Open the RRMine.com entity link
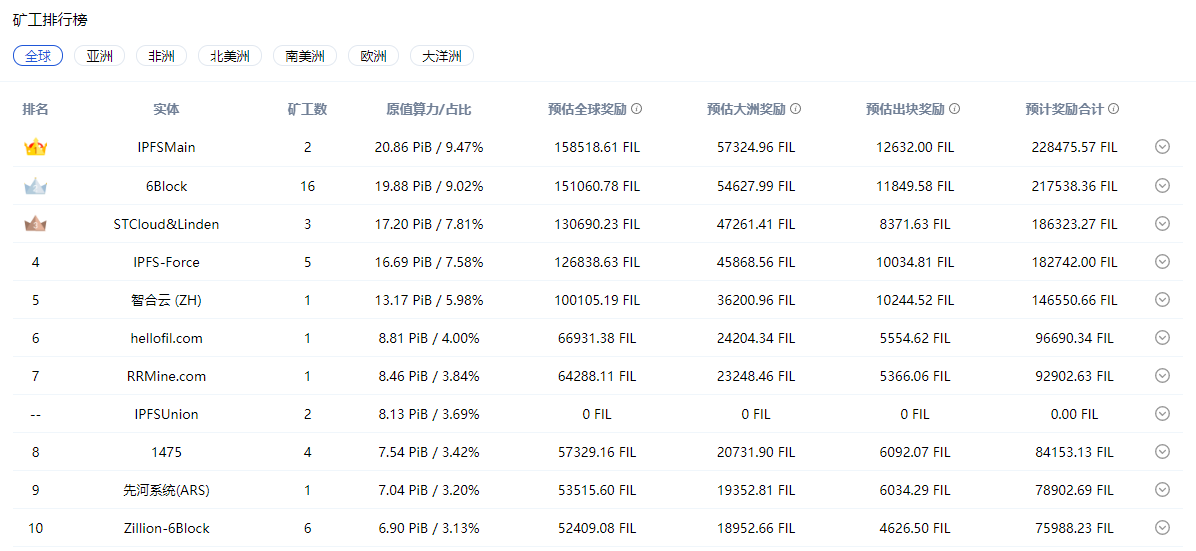Screen dimensions: 1196x551 [x=166, y=375]
